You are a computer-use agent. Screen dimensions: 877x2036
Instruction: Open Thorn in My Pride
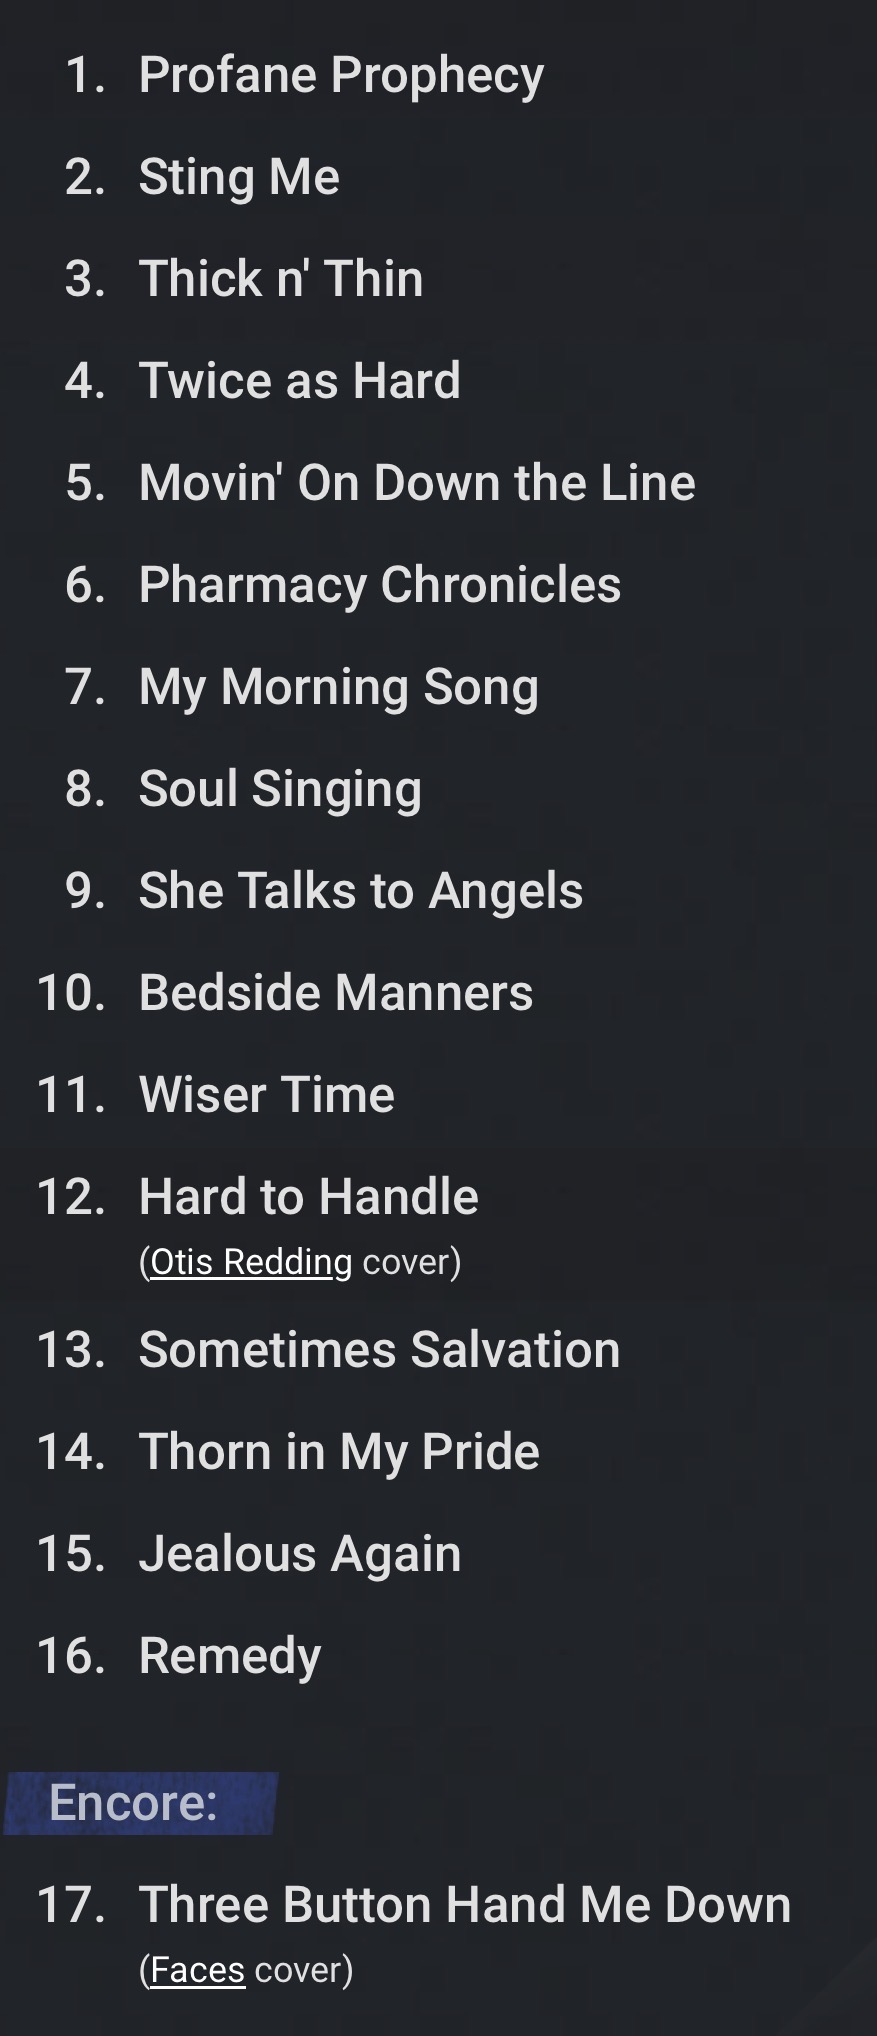[339, 1452]
